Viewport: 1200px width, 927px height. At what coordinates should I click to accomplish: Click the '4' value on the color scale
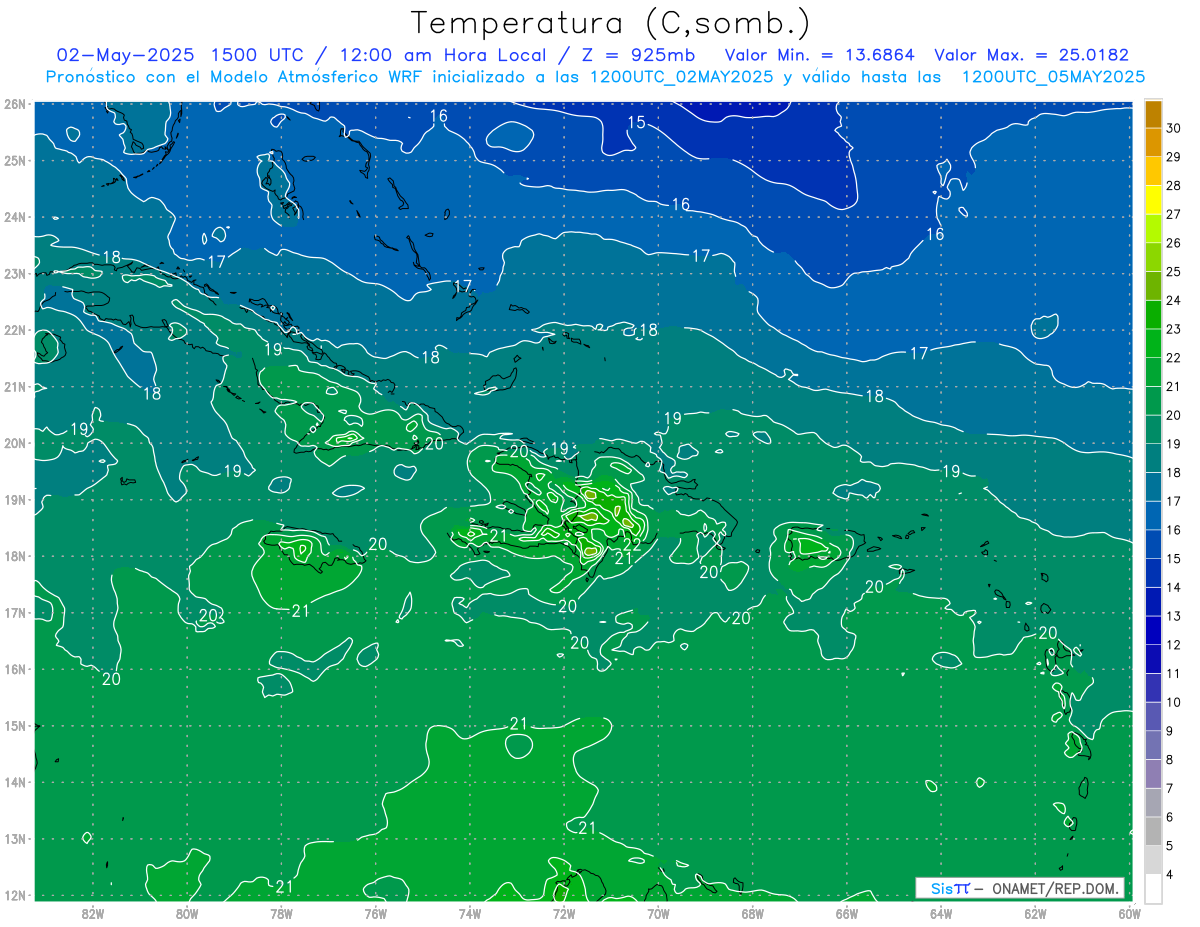[x=1170, y=875]
